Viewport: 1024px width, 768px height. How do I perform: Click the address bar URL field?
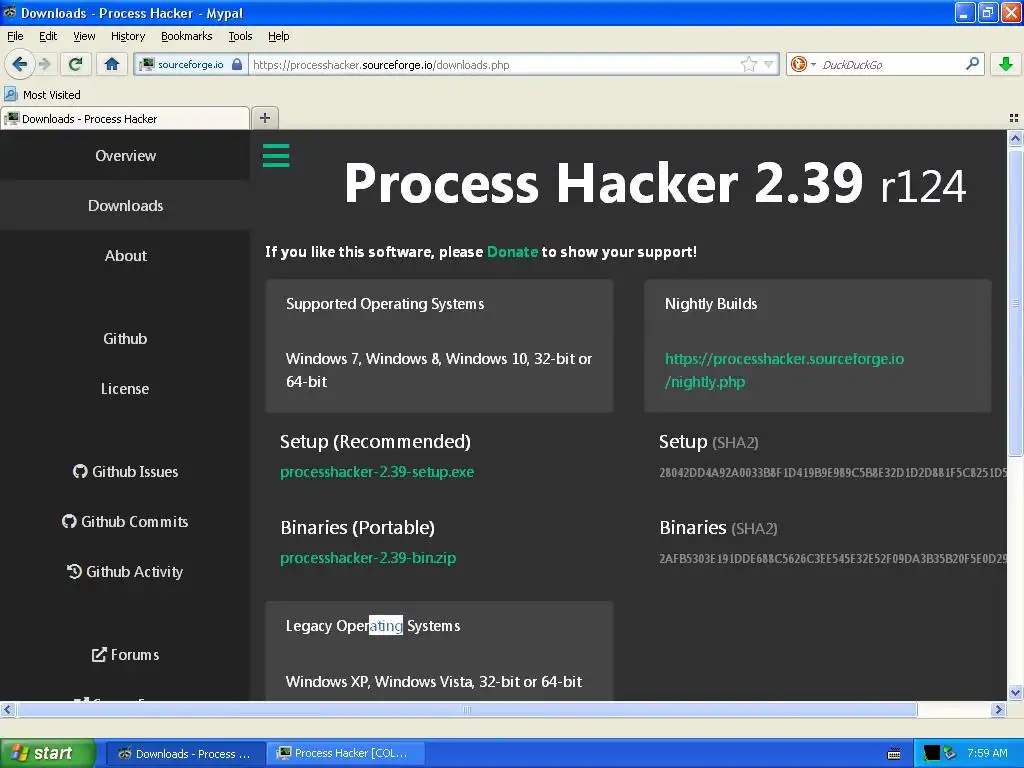(x=495, y=64)
